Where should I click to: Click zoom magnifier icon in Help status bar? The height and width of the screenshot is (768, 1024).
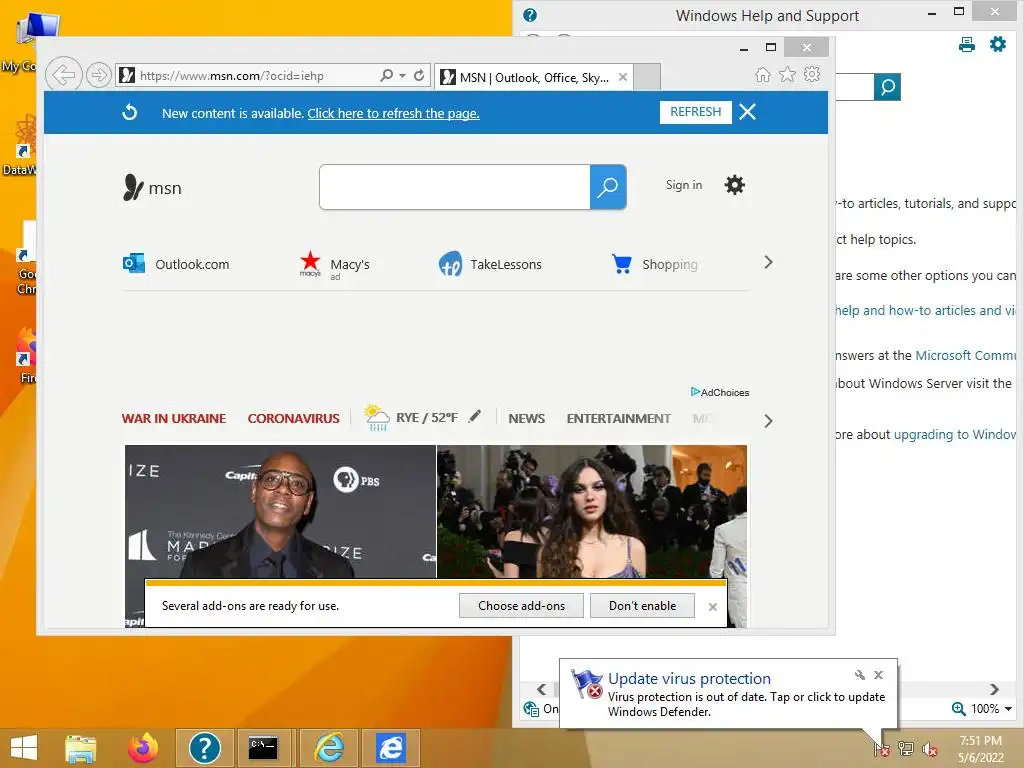pos(959,709)
